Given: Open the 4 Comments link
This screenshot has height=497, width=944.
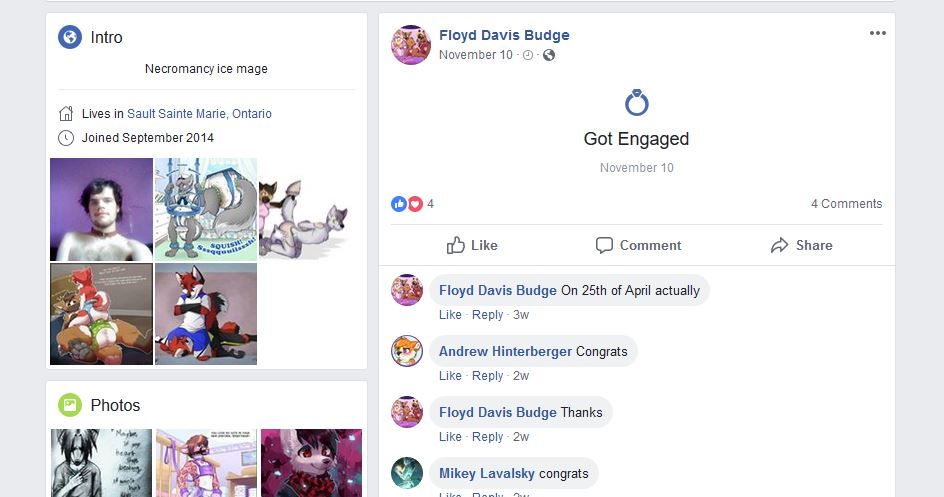Looking at the screenshot, I should (846, 204).
